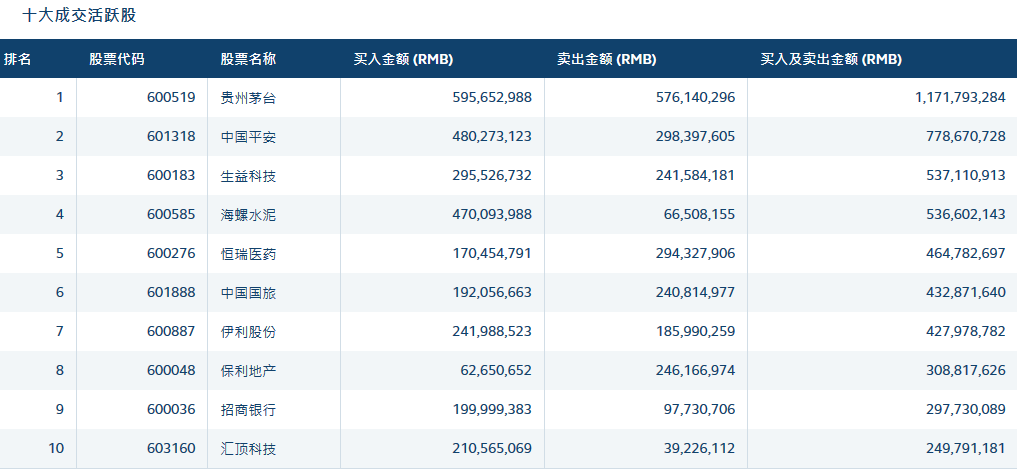The width and height of the screenshot is (1017, 469).
Task: Click total amount 464,782,697
Action: click(x=966, y=253)
